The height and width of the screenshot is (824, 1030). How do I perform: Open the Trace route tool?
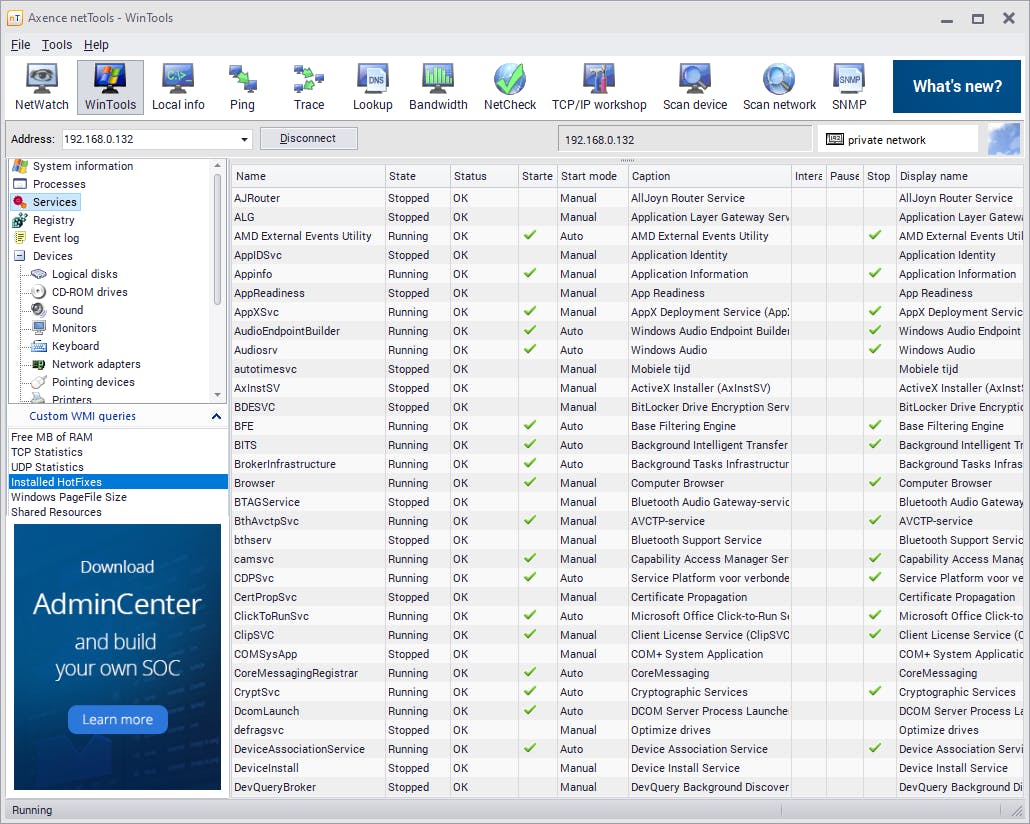pyautogui.click(x=309, y=87)
